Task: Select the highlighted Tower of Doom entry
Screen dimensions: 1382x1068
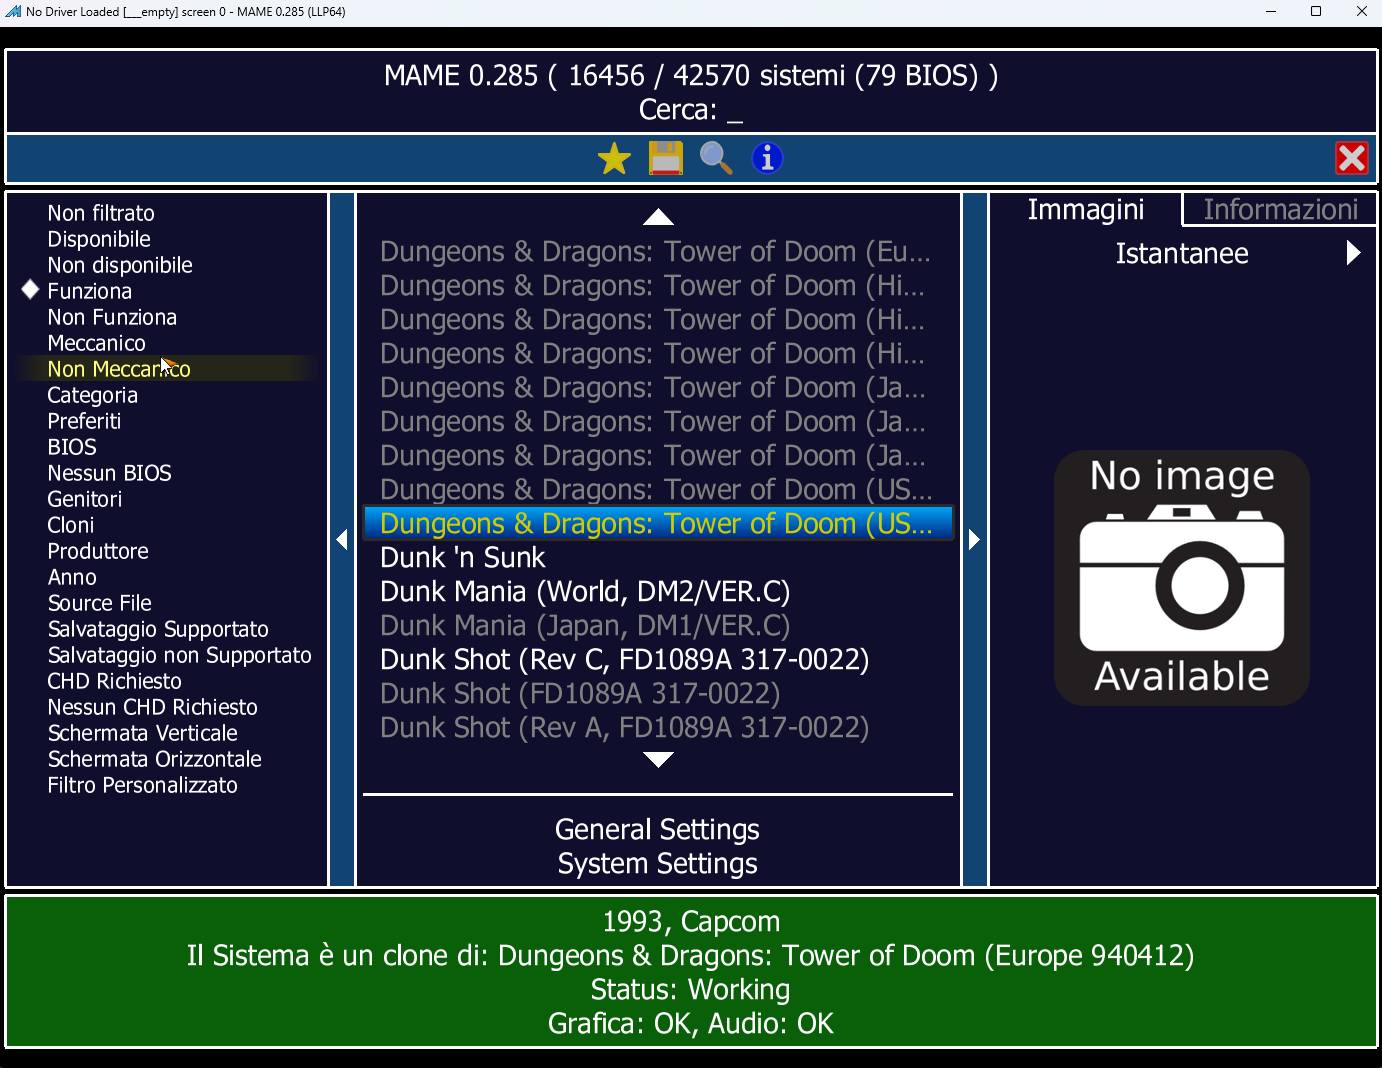Action: click(x=658, y=523)
